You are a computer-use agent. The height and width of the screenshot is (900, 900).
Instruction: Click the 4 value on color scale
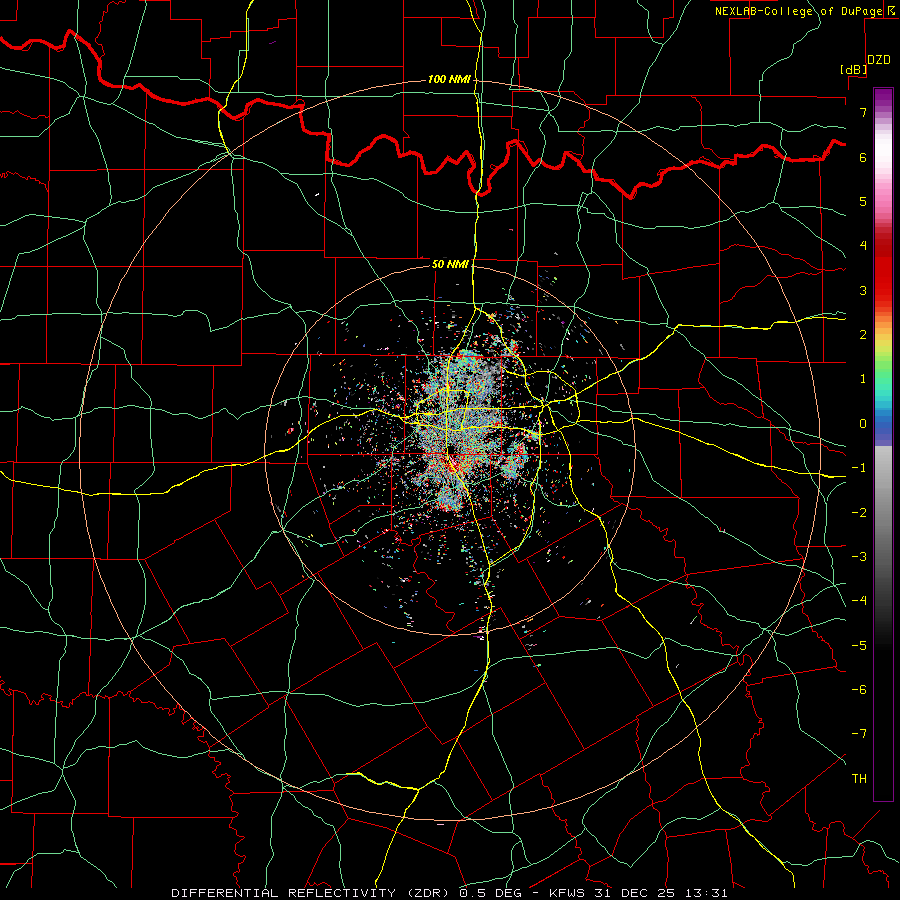click(863, 246)
